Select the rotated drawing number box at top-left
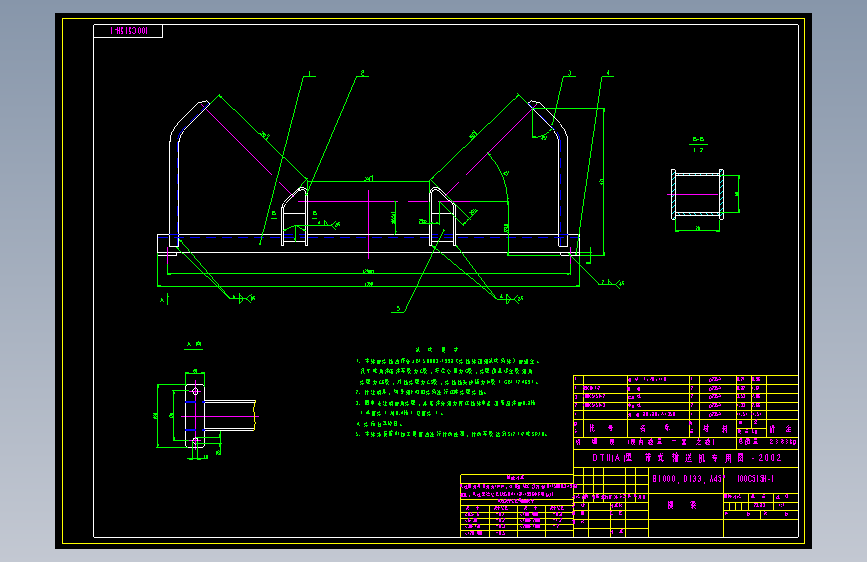Screen dimensions: 867x562 click(x=128, y=31)
